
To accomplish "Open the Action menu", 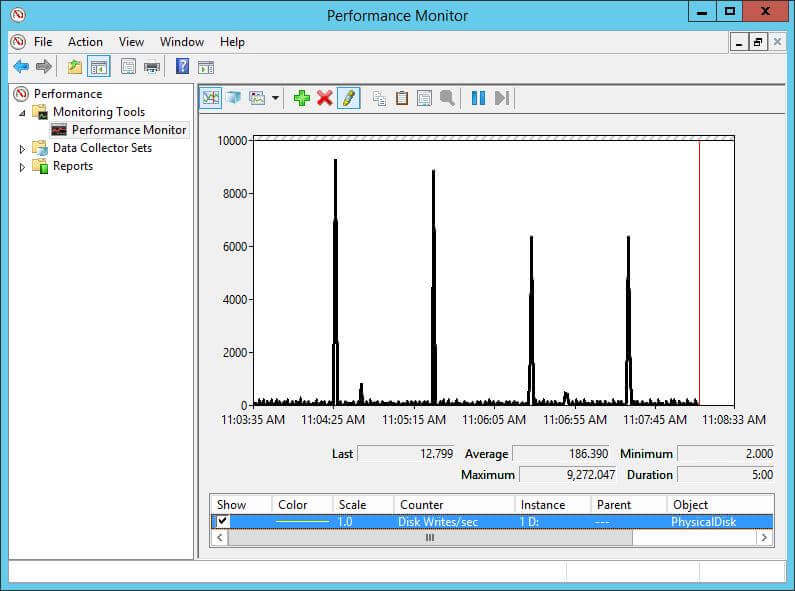I will (85, 42).
